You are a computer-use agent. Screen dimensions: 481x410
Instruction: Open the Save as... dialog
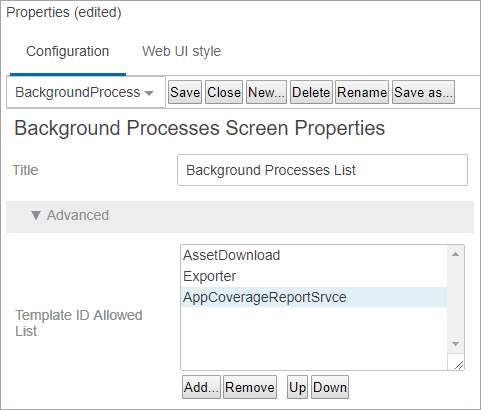pos(423,92)
